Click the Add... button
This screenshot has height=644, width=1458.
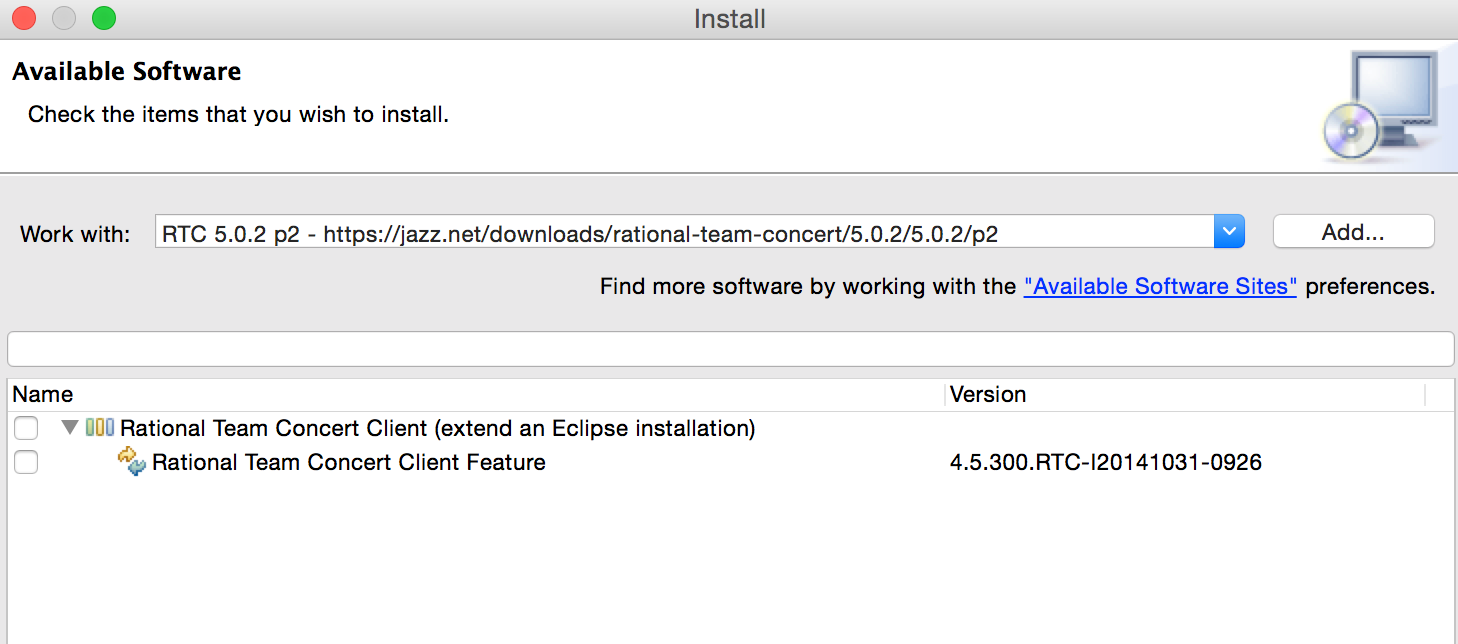[1353, 232]
